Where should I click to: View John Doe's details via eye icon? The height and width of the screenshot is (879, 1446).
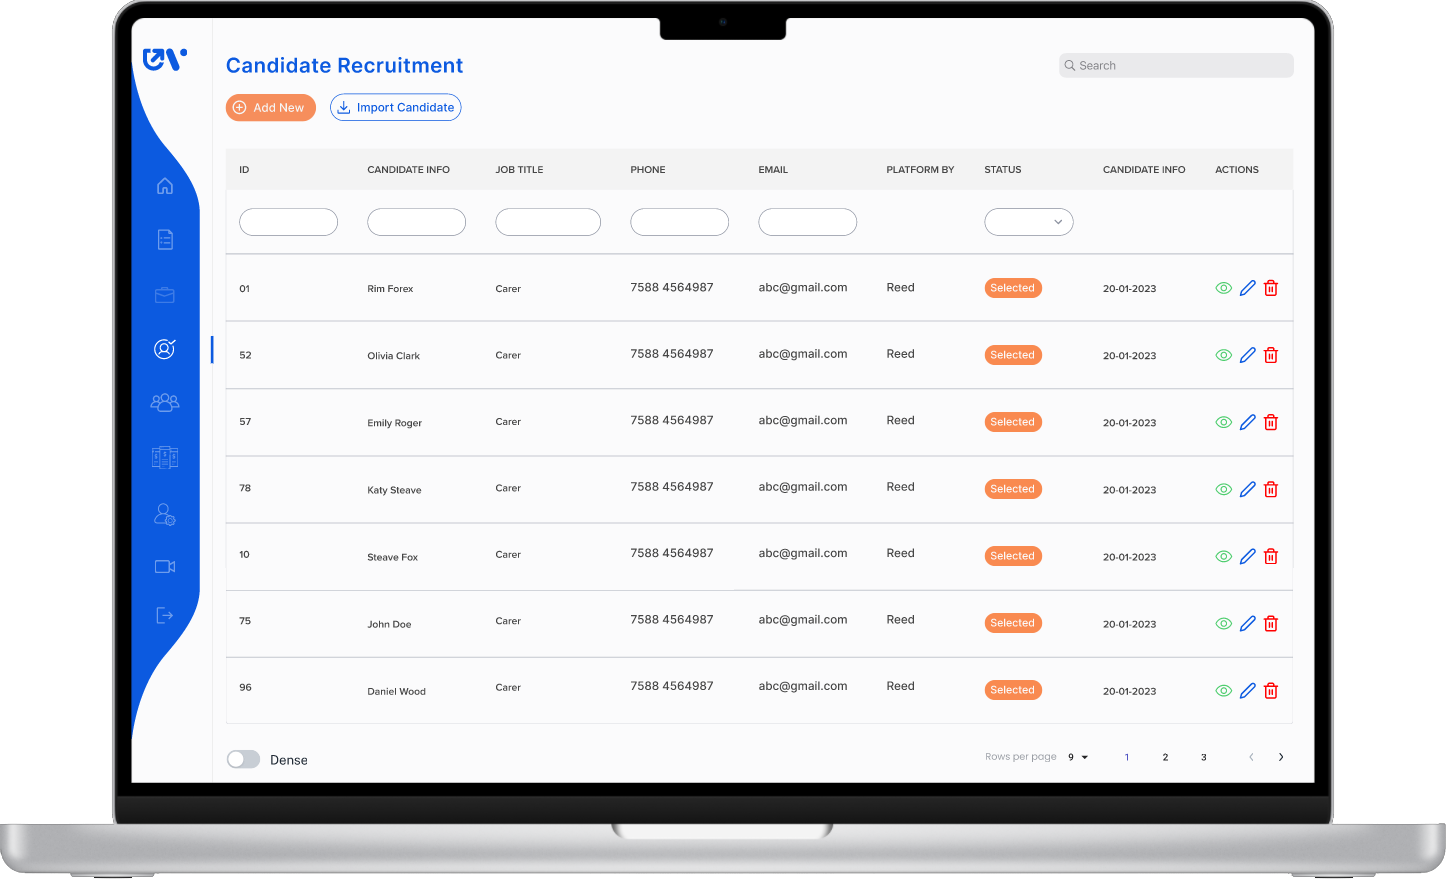(x=1223, y=624)
